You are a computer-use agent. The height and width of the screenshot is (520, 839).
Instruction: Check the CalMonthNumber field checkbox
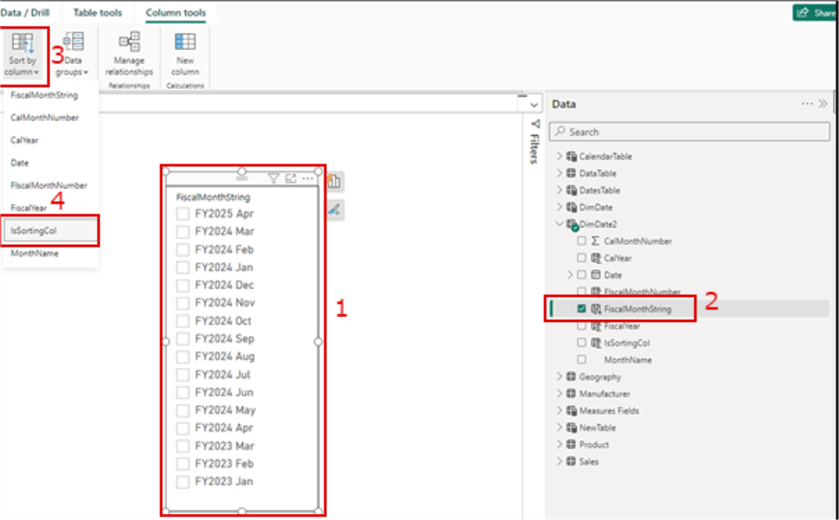pos(582,241)
